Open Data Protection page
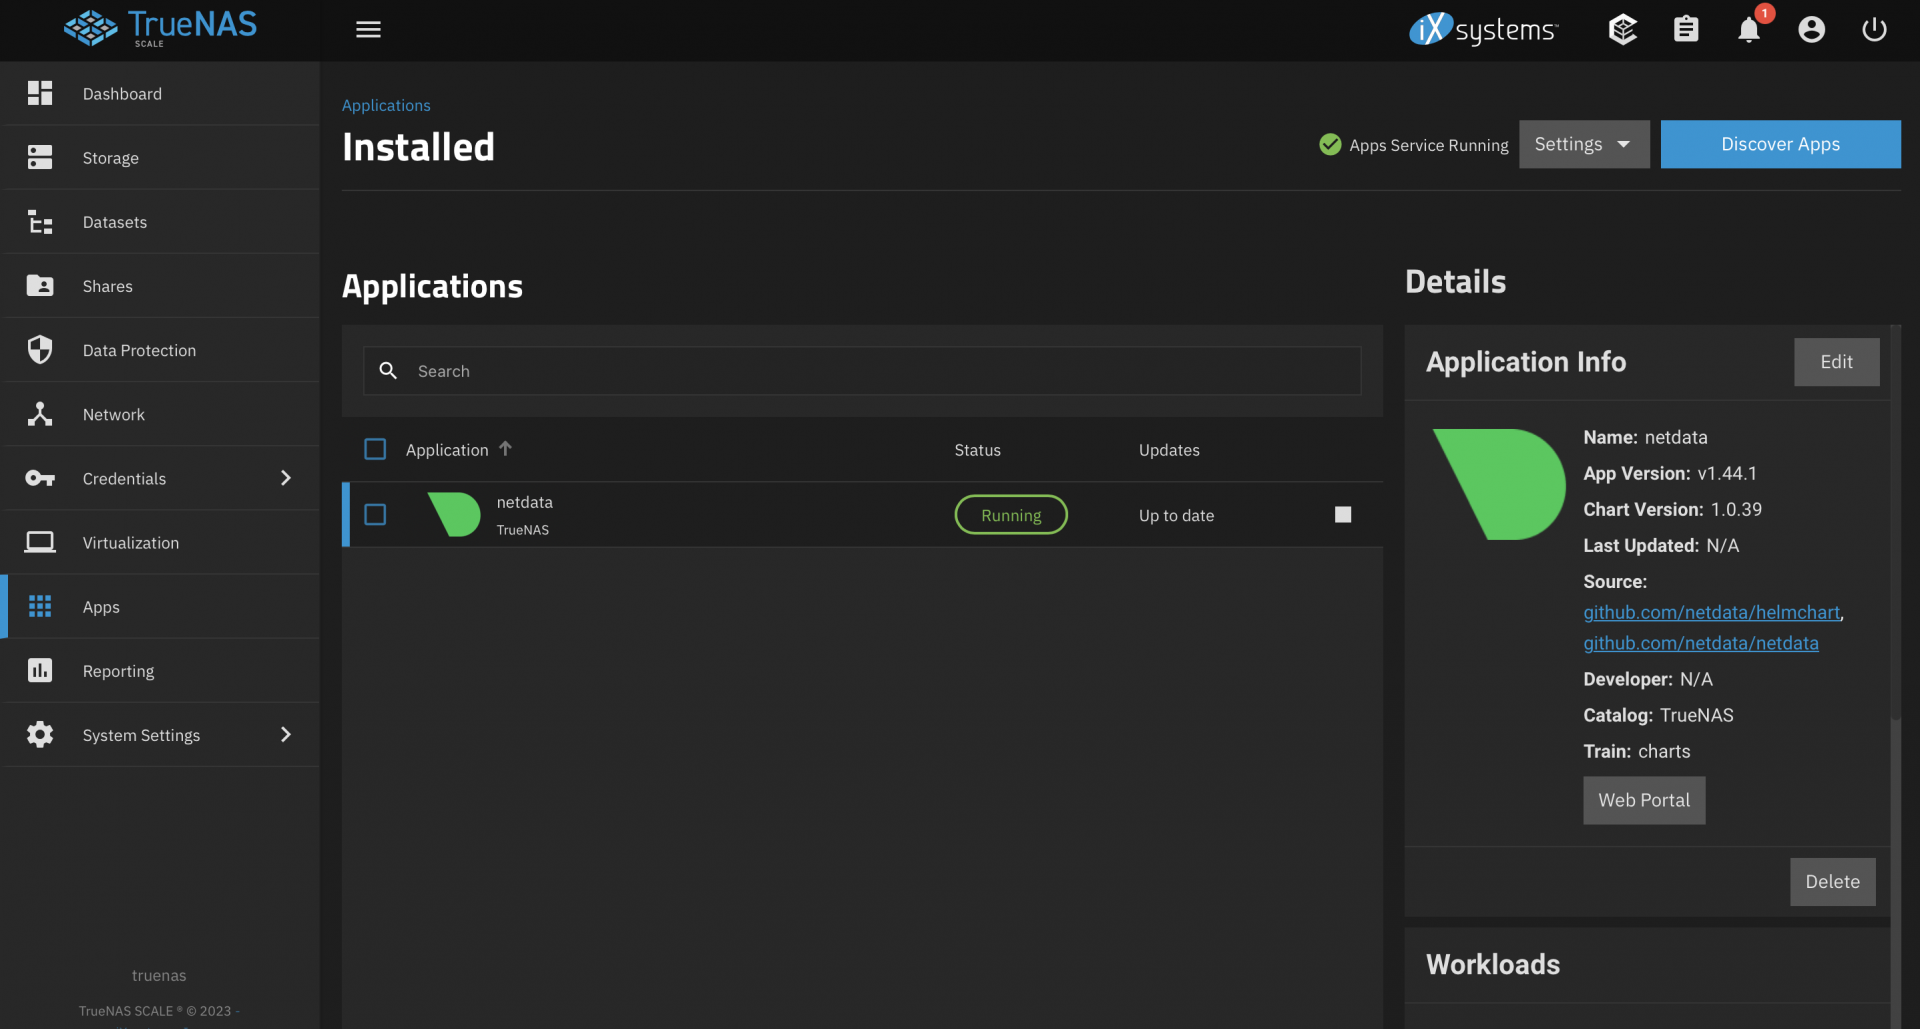Viewport: 1920px width, 1029px height. pyautogui.click(x=160, y=349)
